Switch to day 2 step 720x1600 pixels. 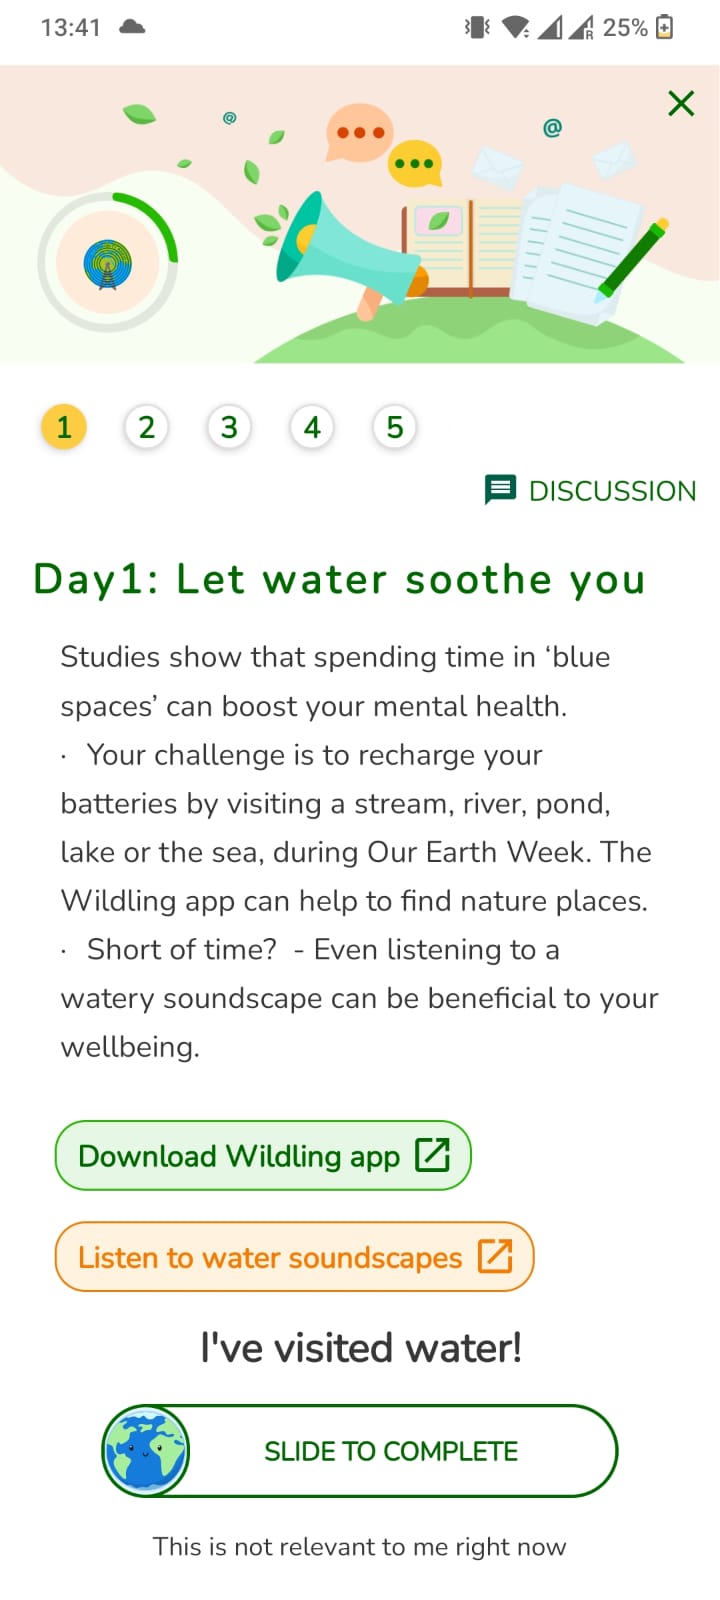click(147, 427)
